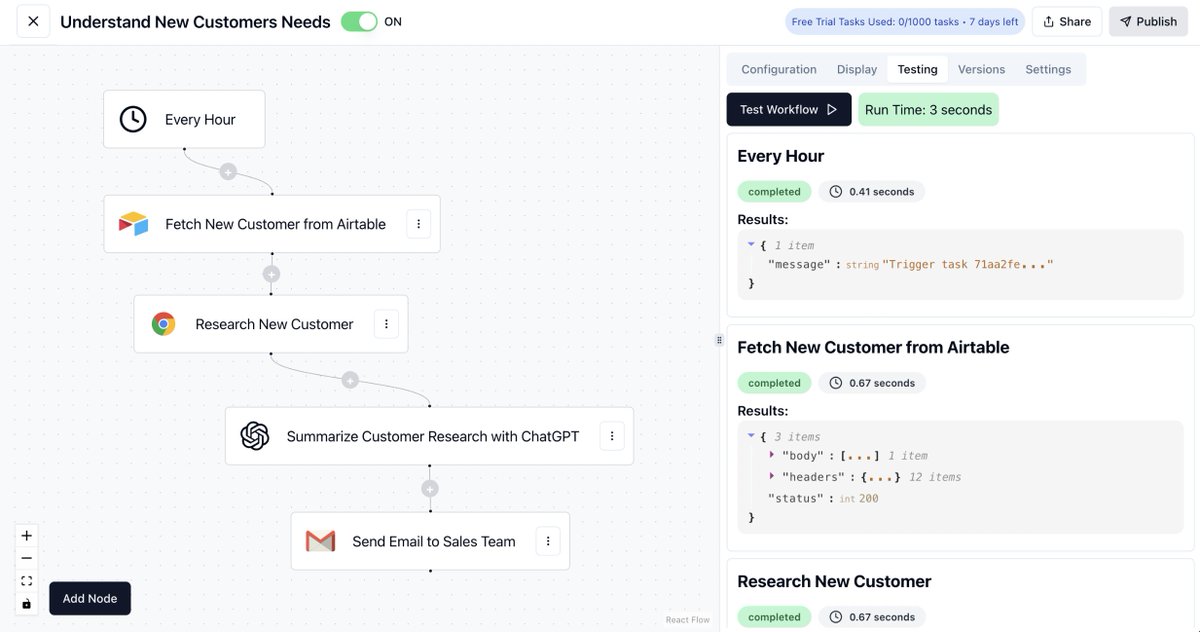
Task: Expand the "body" array in results
Action: click(772, 455)
